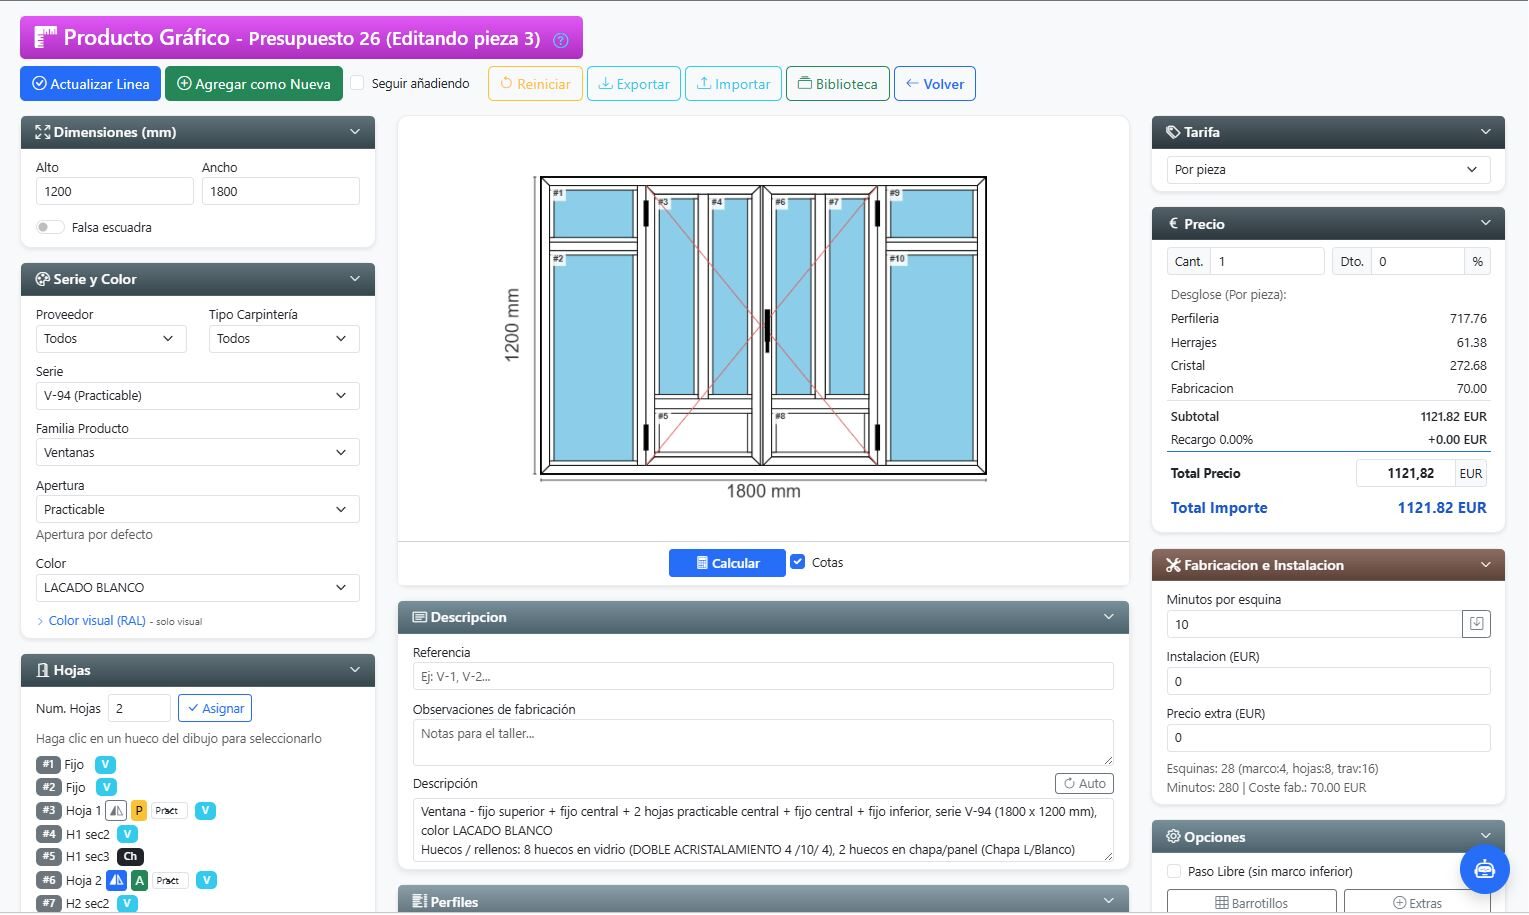Open the Serie V-94 (Practicable) dropdown
1529x915 pixels.
coord(197,396)
